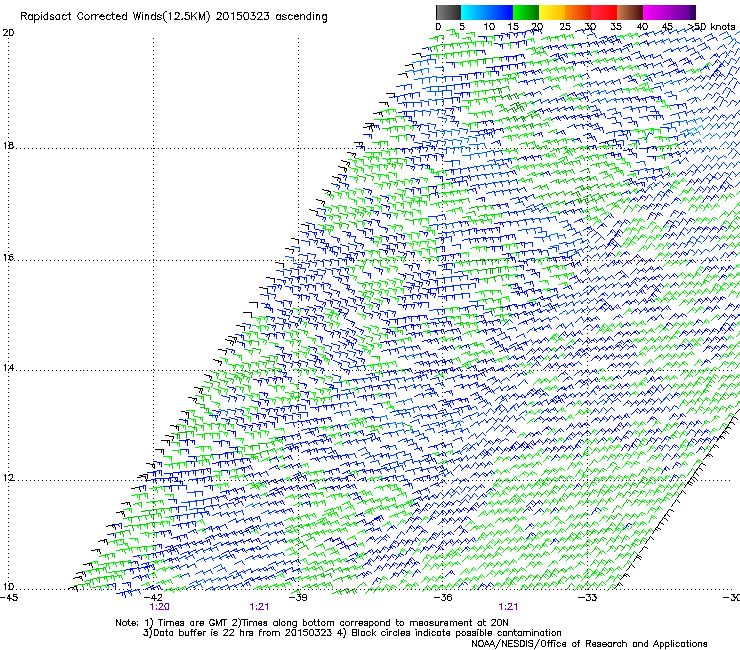Click the yellow 20-25 knots color swatch
Image resolution: width=740 pixels, height=650 pixels.
(x=552, y=12)
